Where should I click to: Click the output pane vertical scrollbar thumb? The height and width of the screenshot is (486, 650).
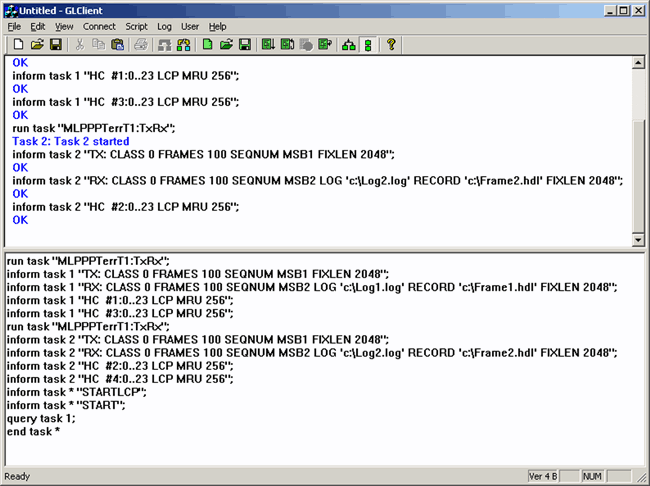click(638, 175)
